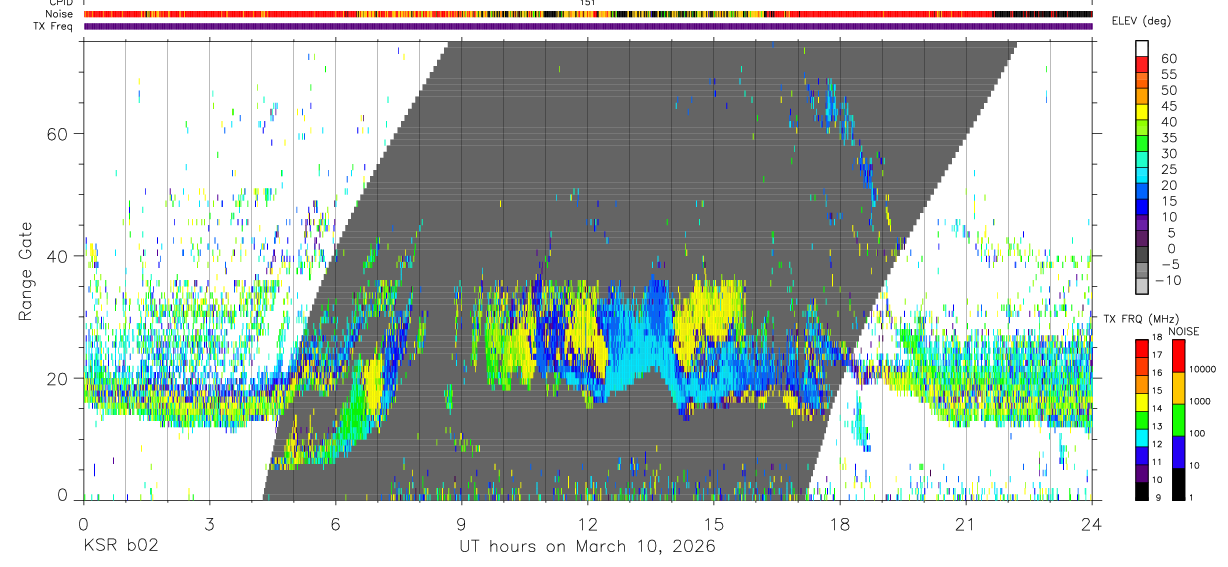Click the '25' label on ELEV colorbar
This screenshot has width=1228, height=567.
pyautogui.click(x=1168, y=169)
